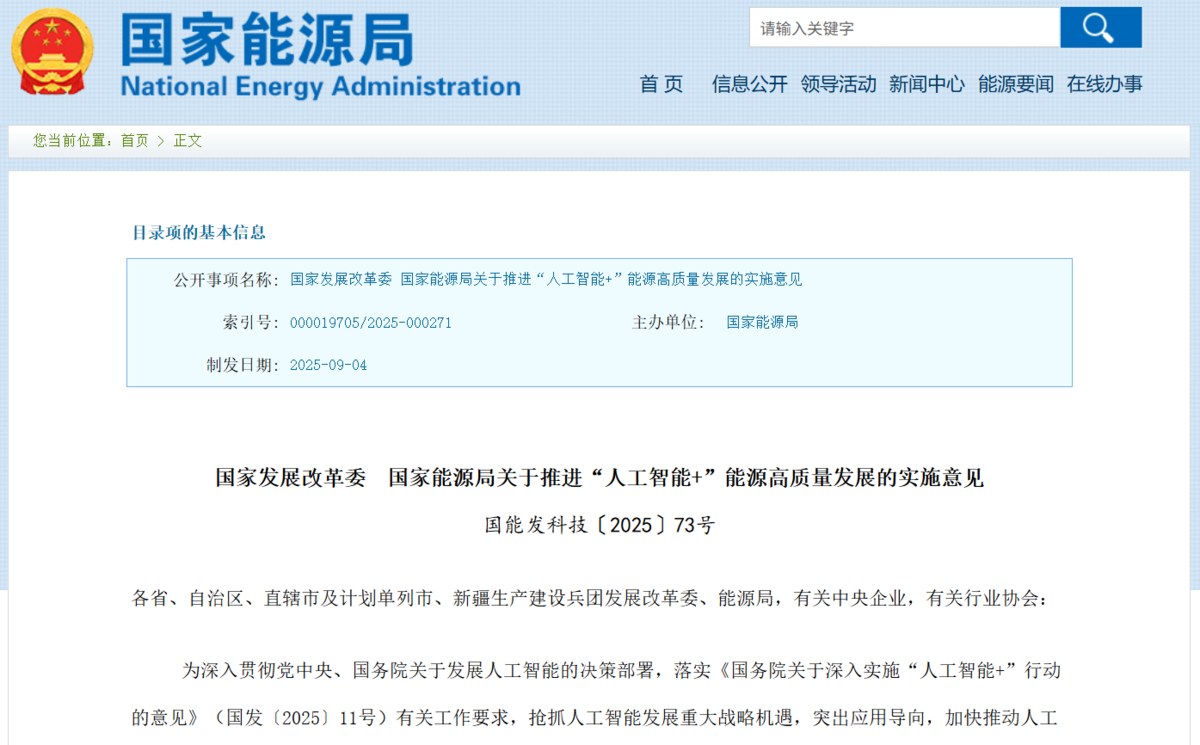The height and width of the screenshot is (745, 1200).
Task: Click the paragraph line starting 为深入贯彻党中央
Action: click(x=620, y=670)
